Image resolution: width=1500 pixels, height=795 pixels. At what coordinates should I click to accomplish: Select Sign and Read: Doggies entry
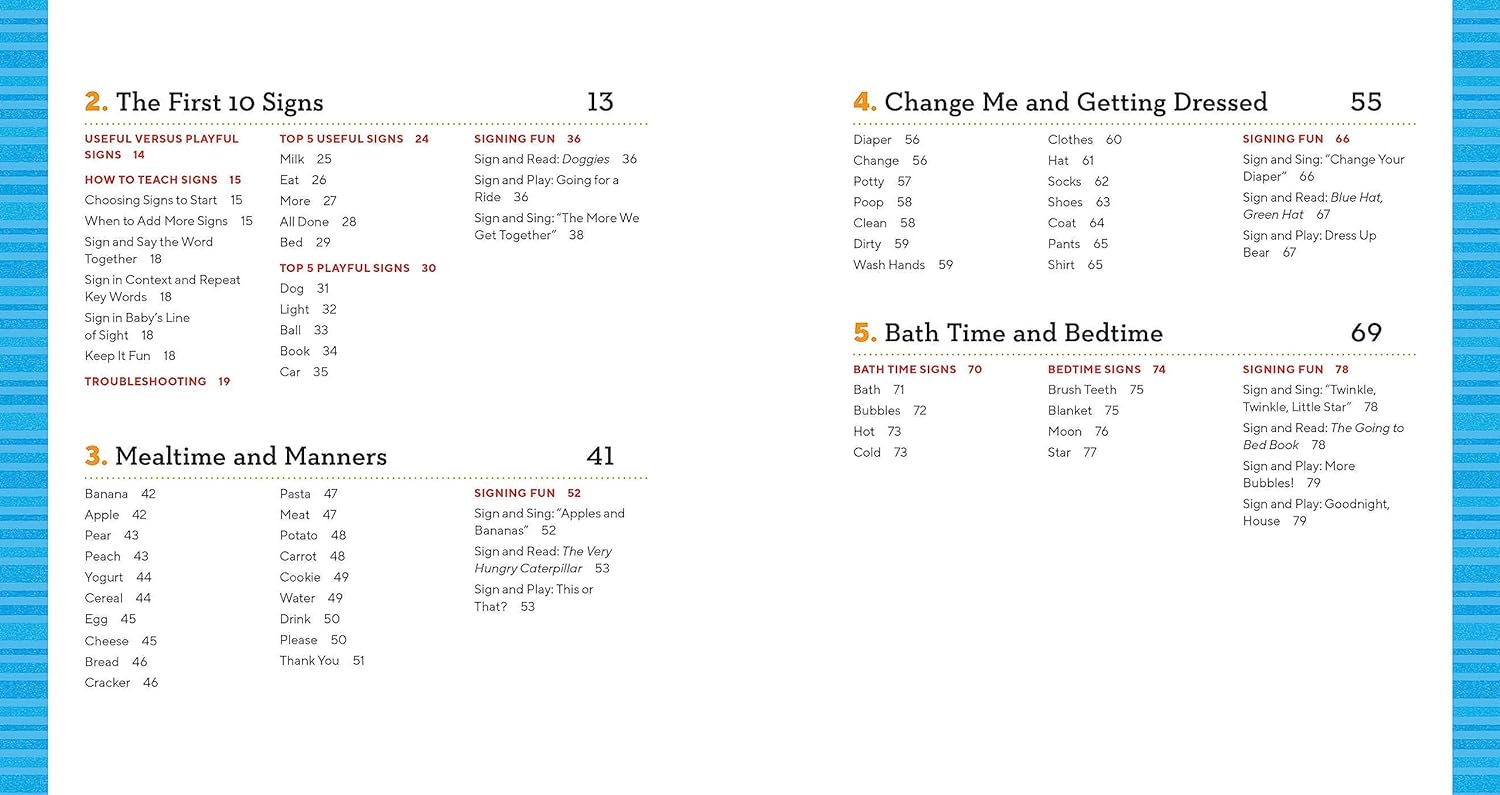pos(555,159)
